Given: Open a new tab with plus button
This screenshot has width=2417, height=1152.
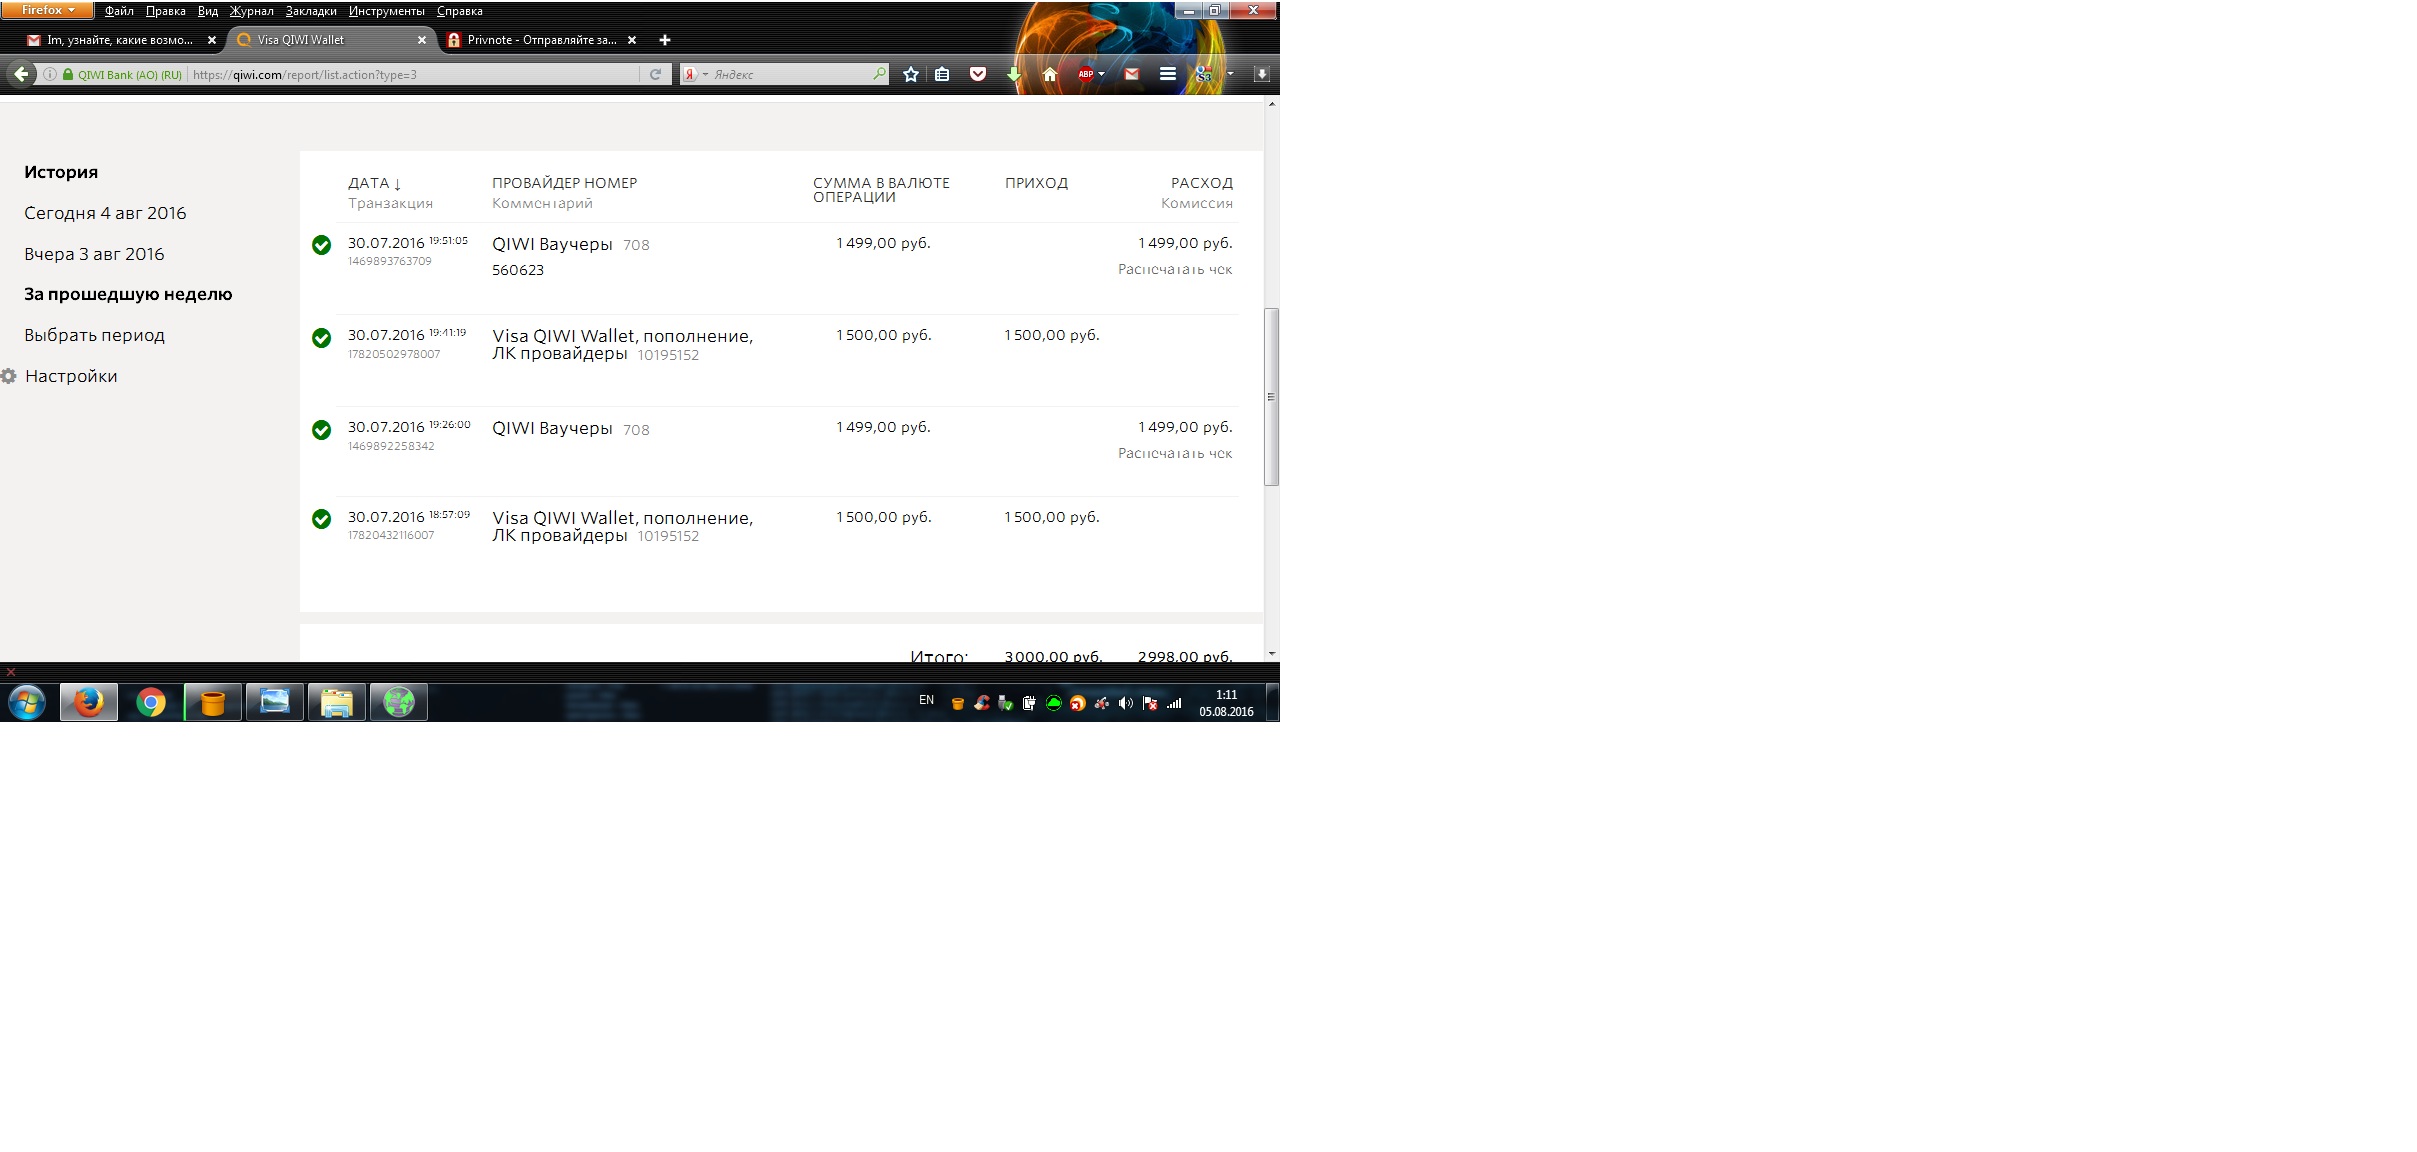Looking at the screenshot, I should (665, 40).
